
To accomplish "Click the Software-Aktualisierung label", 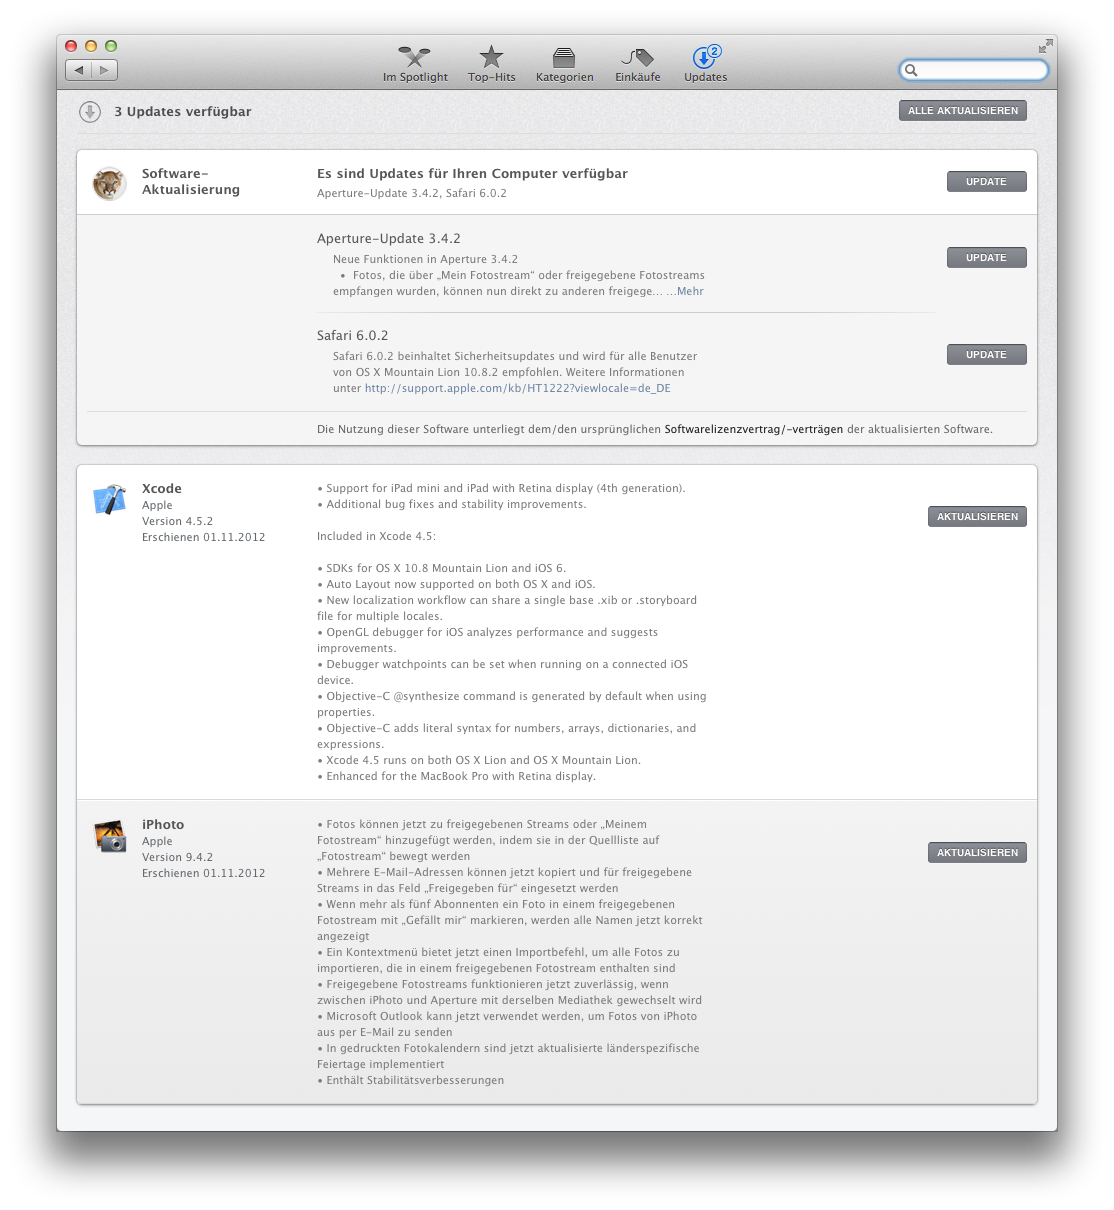I will pos(191,182).
